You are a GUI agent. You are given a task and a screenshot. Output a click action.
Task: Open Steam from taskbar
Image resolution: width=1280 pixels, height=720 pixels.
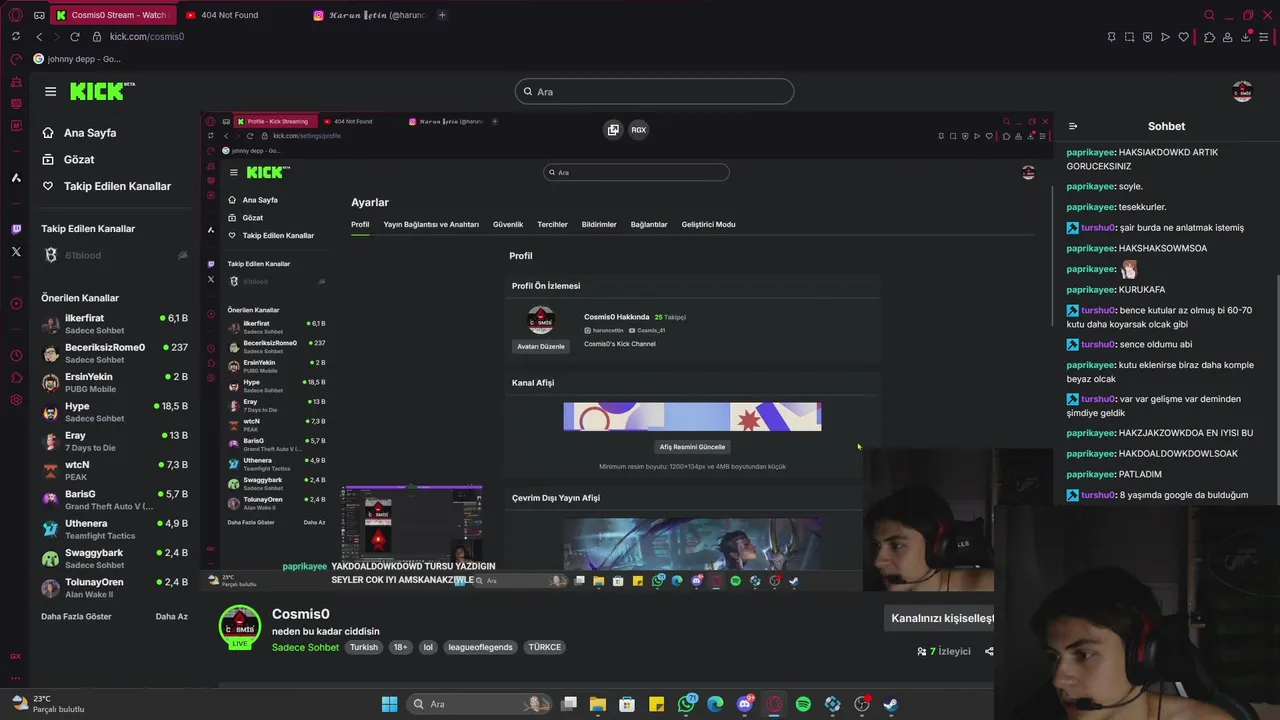coord(890,704)
